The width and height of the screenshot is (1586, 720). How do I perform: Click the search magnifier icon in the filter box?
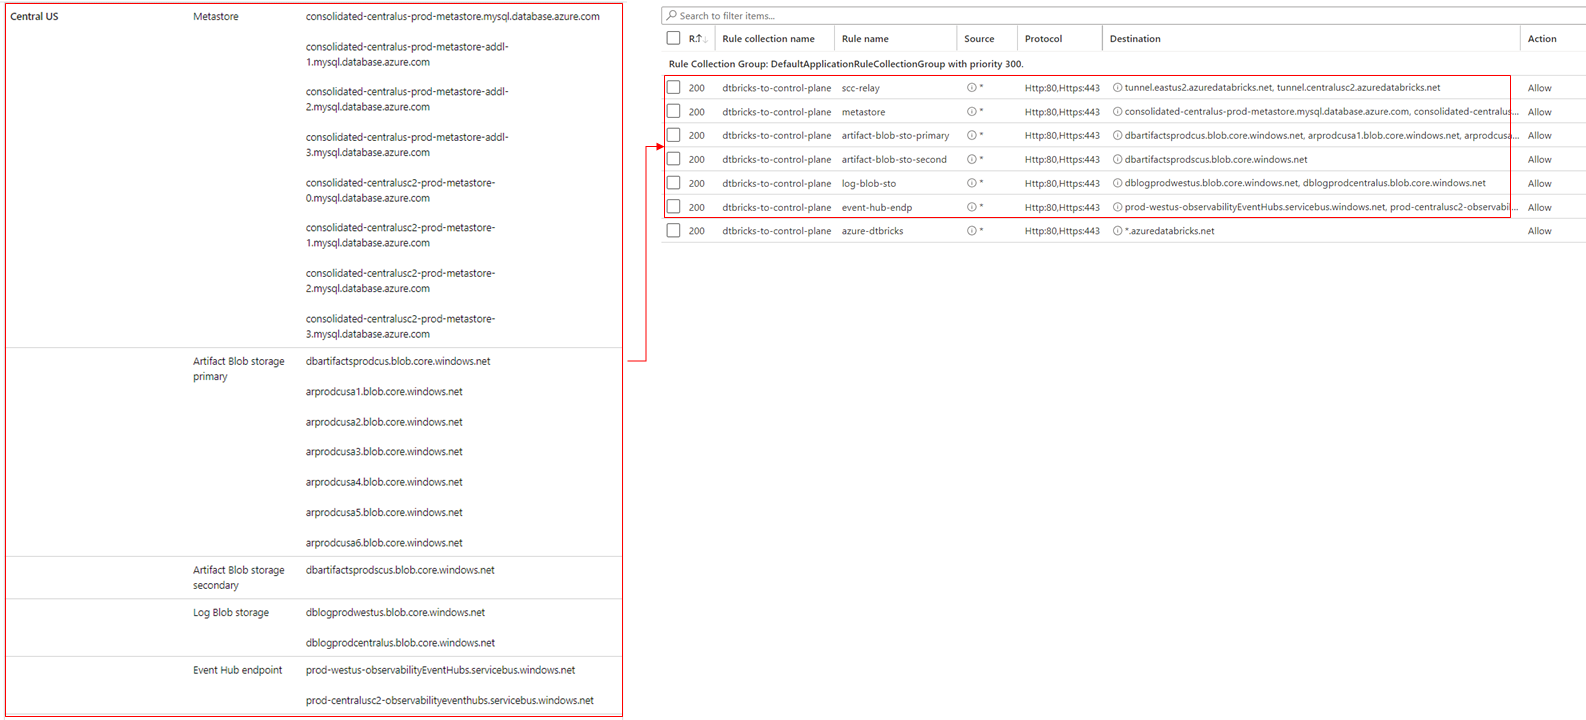coord(671,16)
